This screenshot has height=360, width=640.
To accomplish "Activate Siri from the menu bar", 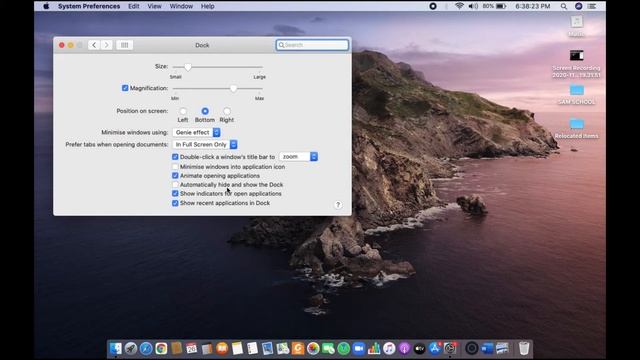I will (578, 6).
